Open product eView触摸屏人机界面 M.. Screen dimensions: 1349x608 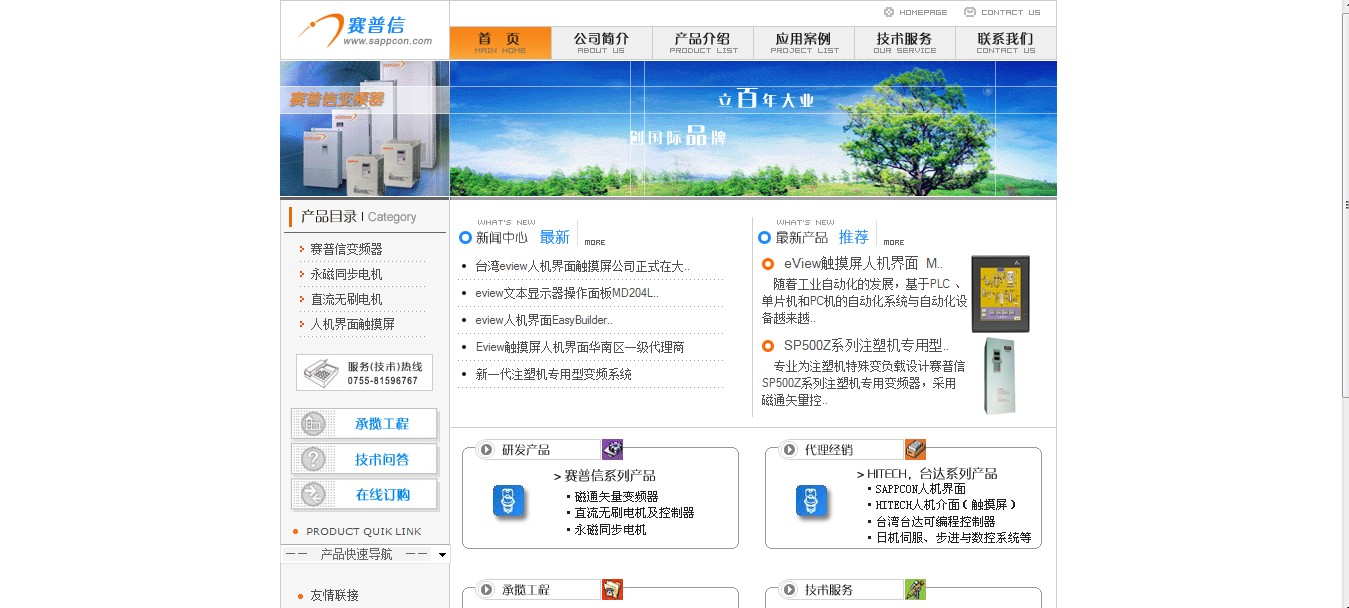pos(863,263)
